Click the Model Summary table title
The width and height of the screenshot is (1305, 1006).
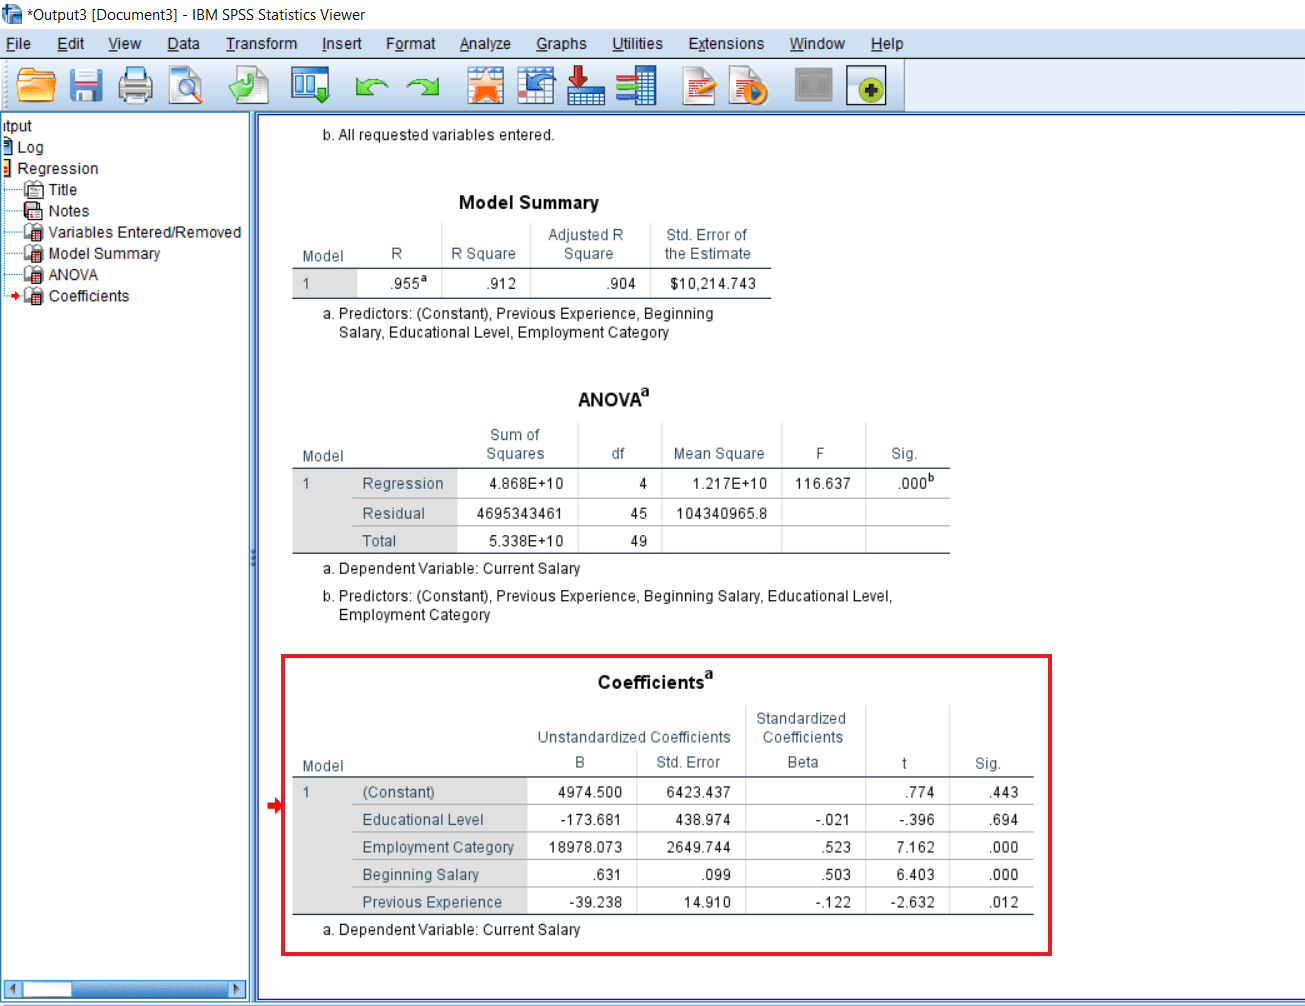(528, 203)
